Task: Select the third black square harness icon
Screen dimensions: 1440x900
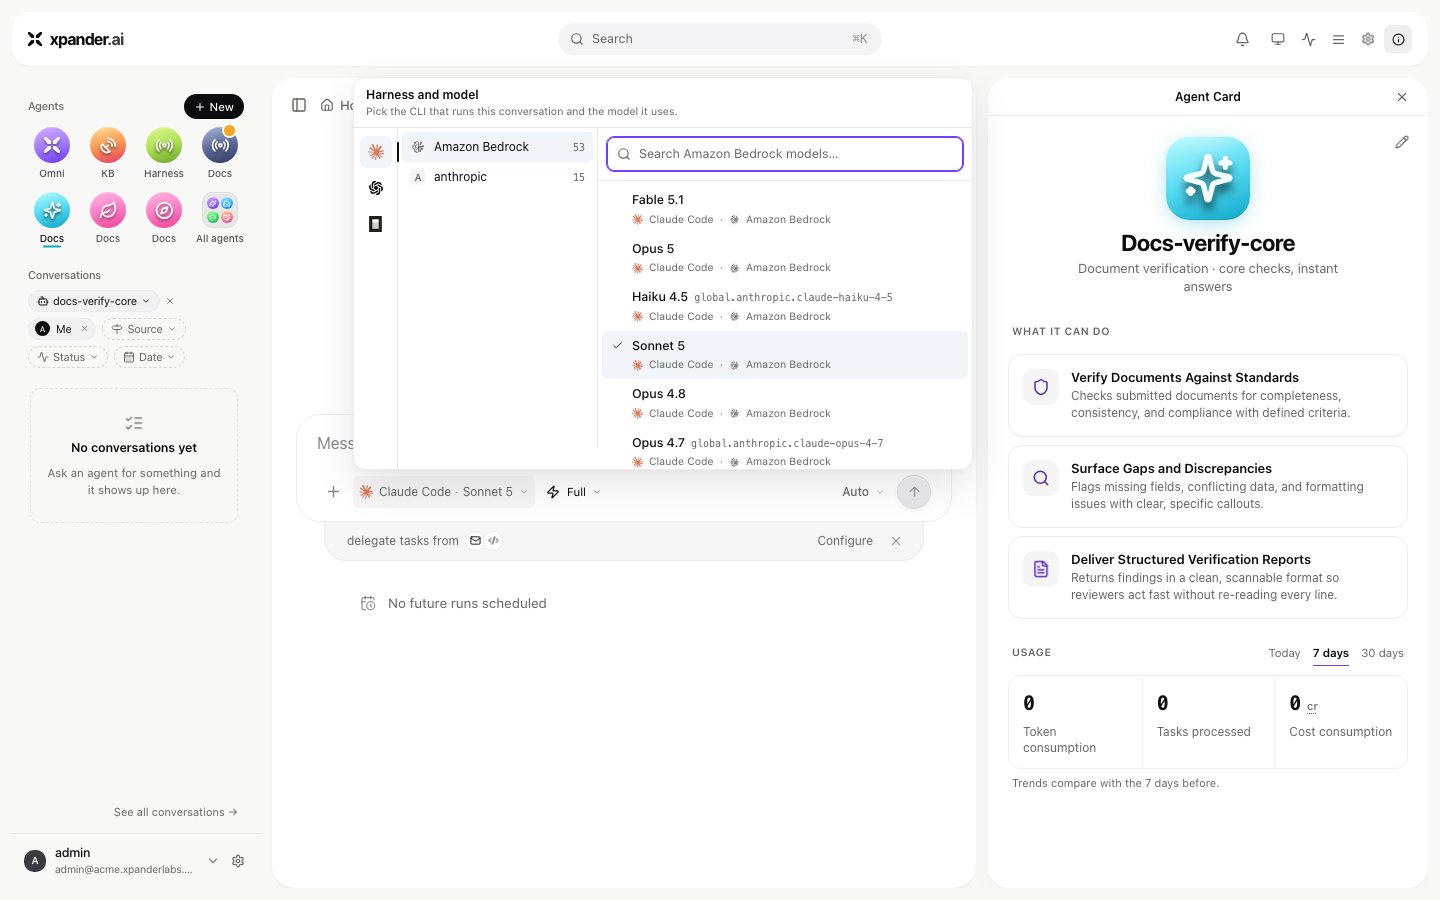Action: tap(376, 224)
